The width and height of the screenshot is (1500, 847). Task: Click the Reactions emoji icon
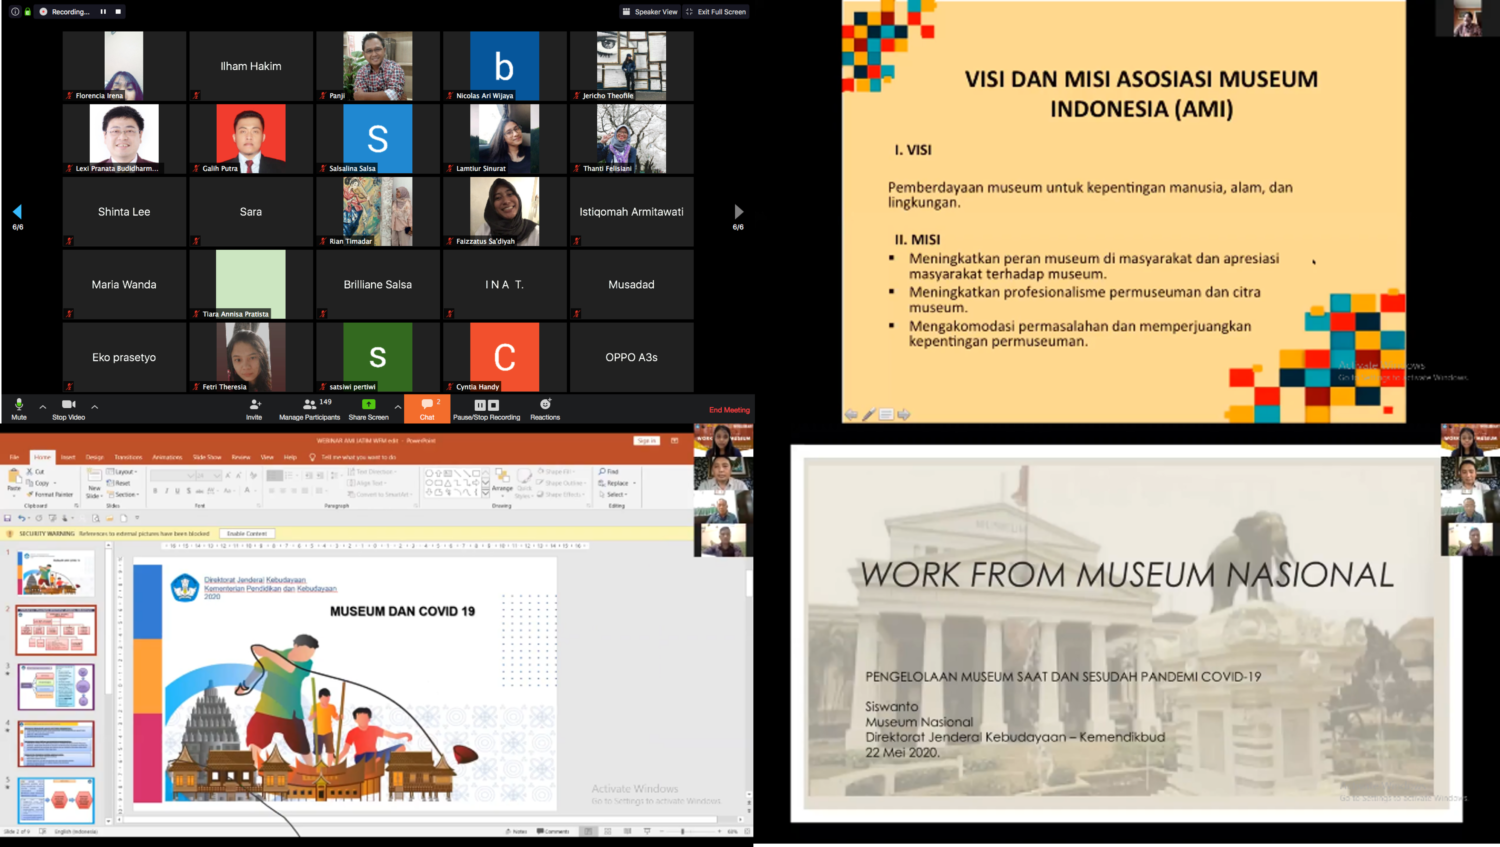tap(545, 405)
